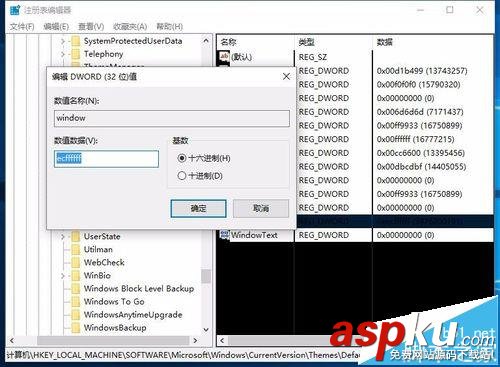Viewport: 500px width, 367px height.
Task: Click the WindowsAnytimeUpgrade folder icon
Action: click(76, 315)
